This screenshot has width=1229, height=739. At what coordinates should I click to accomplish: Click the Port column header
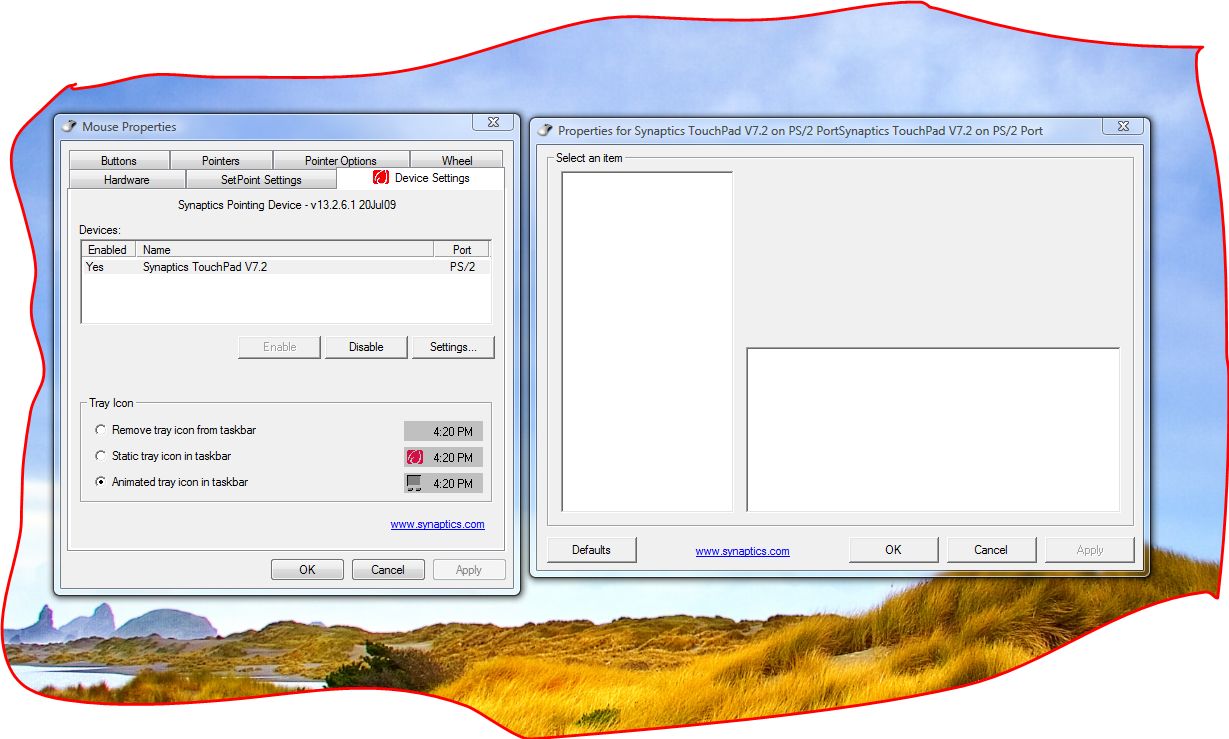pyautogui.click(x=462, y=249)
